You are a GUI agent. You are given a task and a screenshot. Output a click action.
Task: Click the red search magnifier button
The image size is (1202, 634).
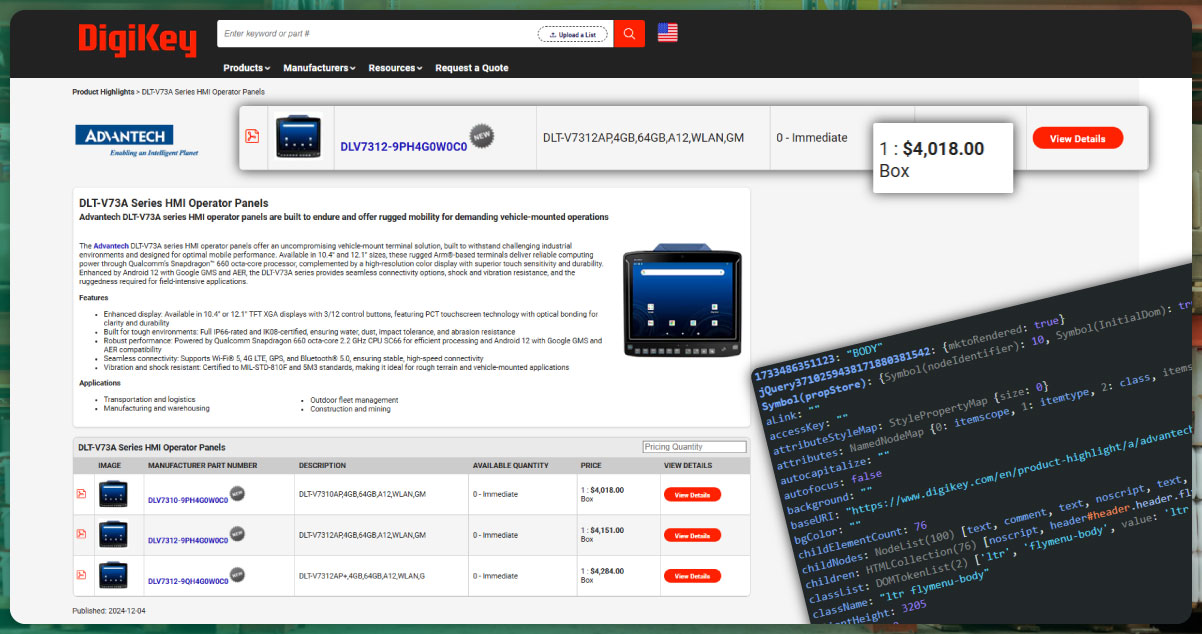click(629, 34)
